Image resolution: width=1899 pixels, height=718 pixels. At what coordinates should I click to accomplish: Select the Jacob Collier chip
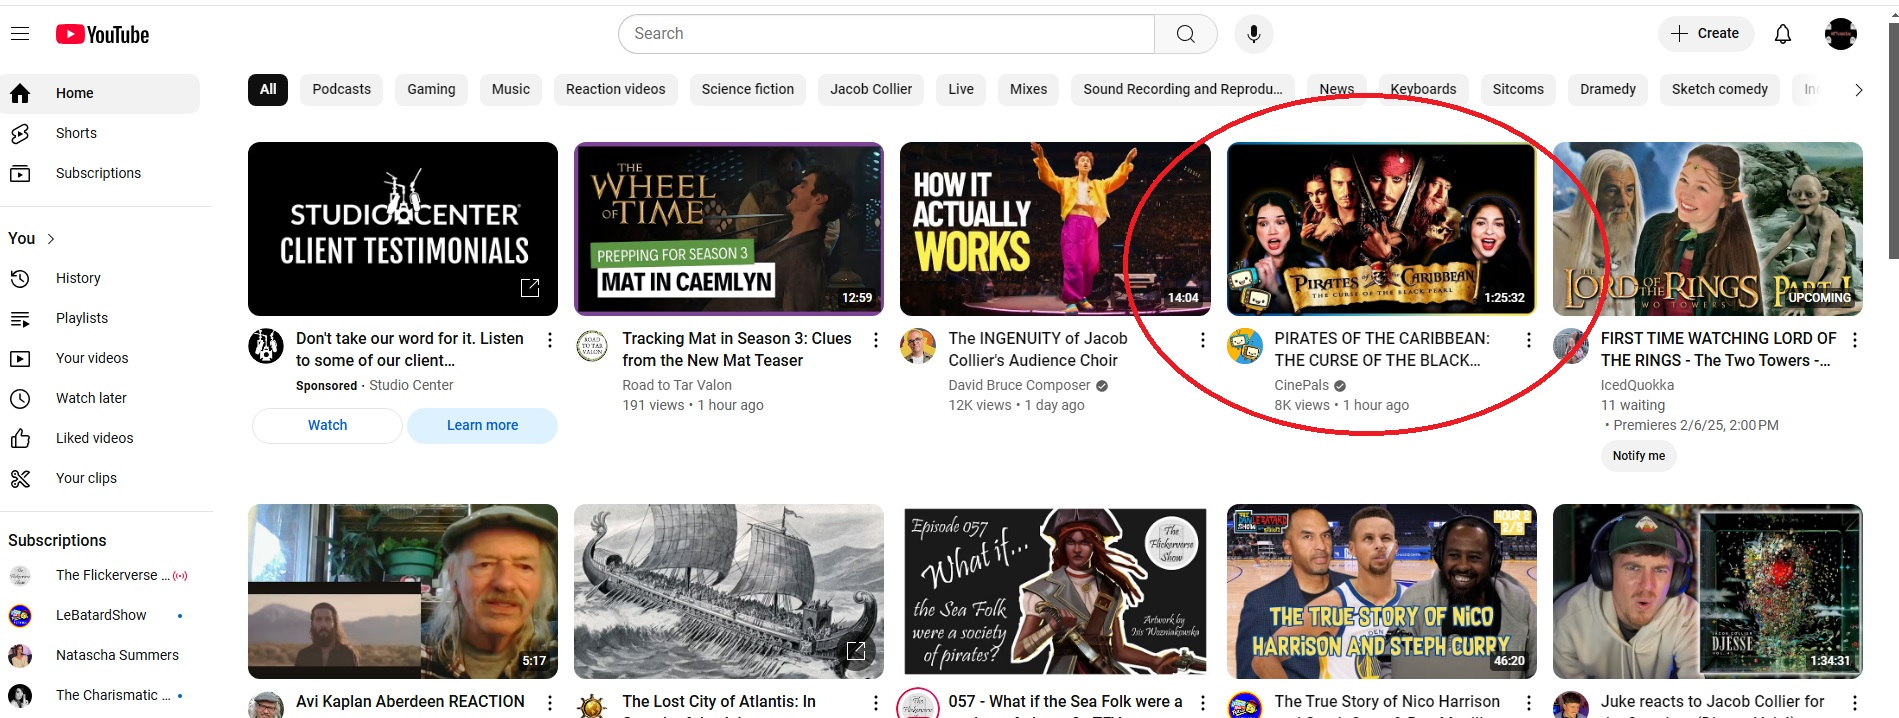870,89
